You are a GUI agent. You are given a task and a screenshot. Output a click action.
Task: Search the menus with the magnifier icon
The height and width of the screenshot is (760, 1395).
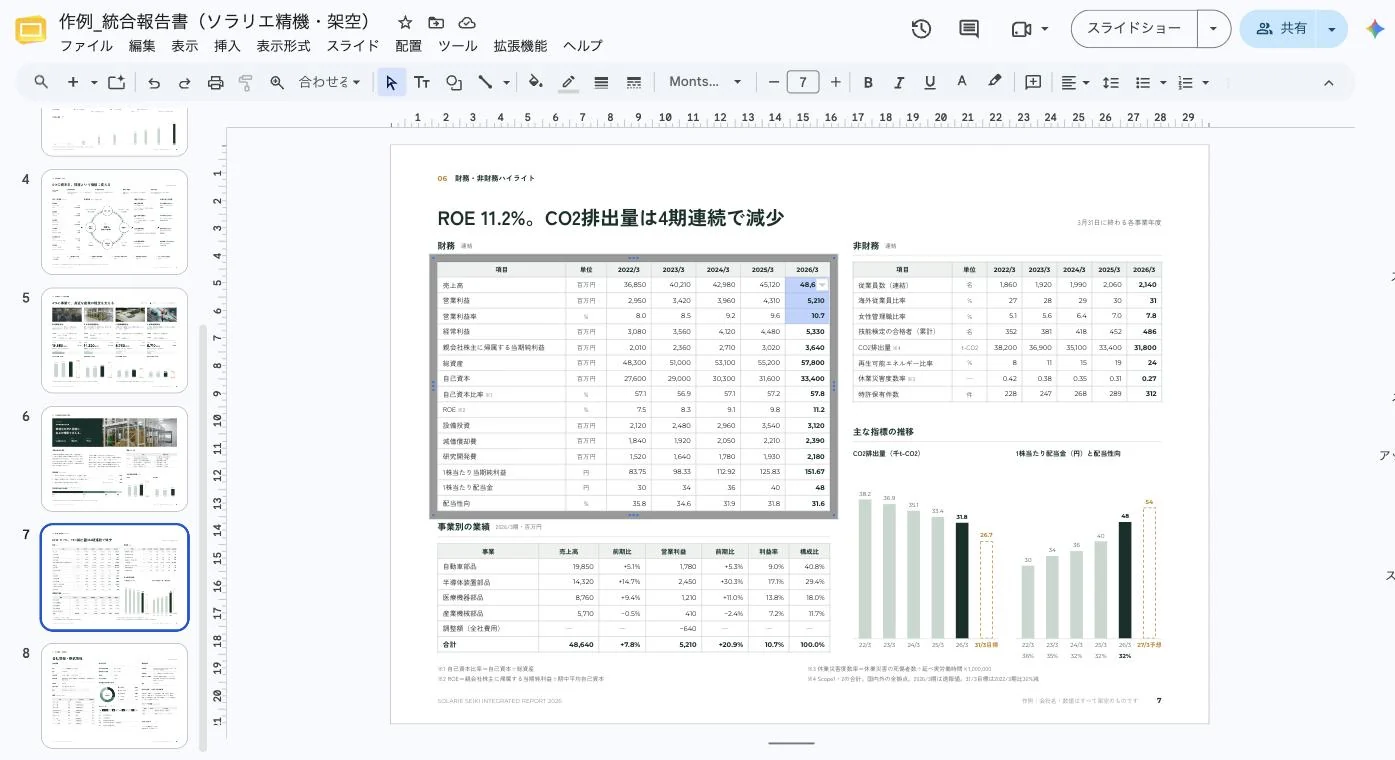tap(41, 82)
